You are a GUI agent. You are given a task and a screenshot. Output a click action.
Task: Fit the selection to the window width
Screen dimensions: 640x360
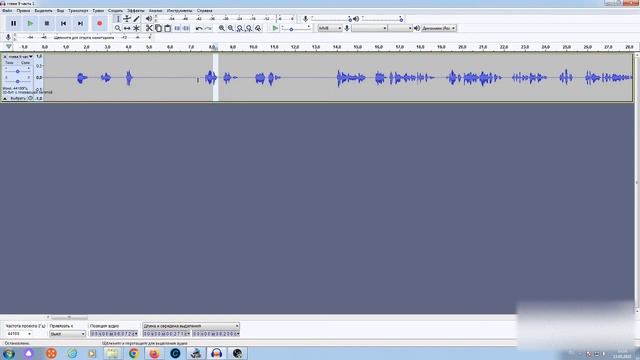(240, 28)
